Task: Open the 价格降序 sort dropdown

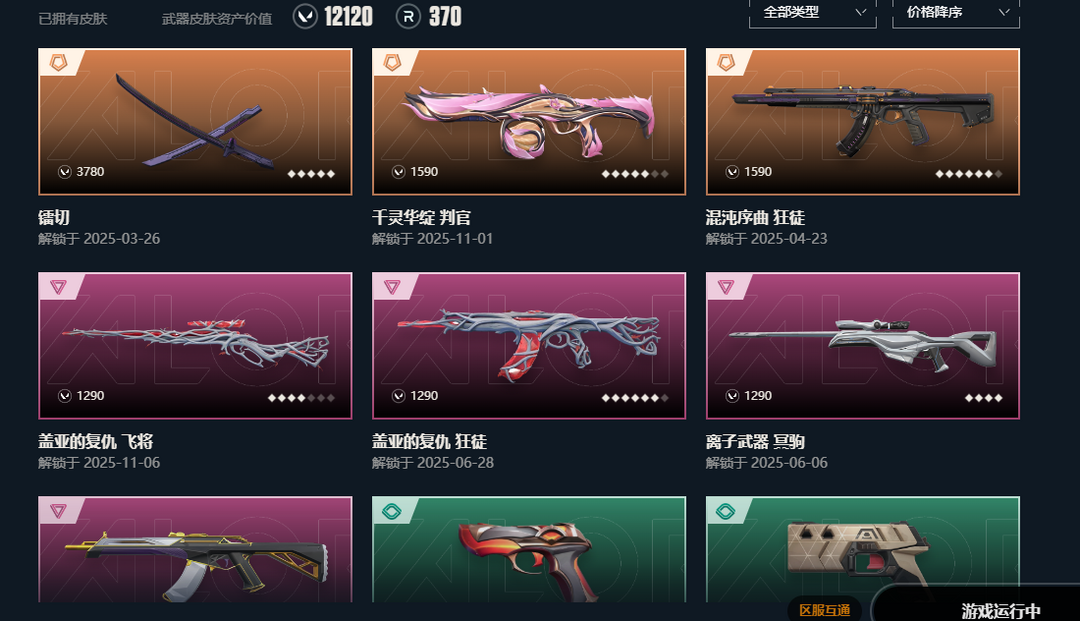Action: point(955,12)
